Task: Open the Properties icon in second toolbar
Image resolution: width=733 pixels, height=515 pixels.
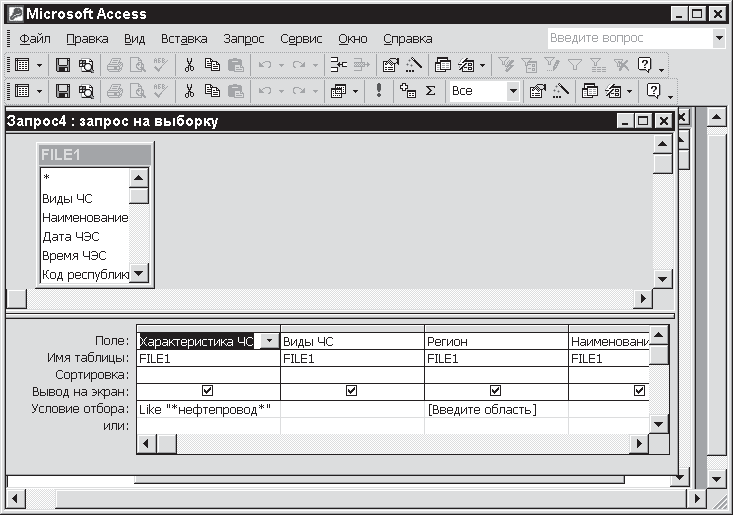Action: coord(536,91)
